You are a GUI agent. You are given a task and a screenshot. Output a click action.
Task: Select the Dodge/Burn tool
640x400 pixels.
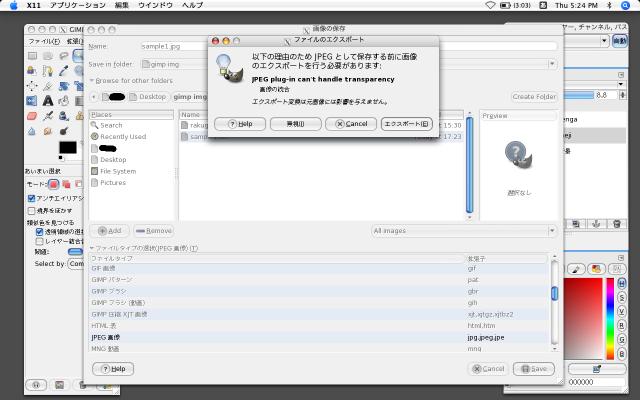click(x=64, y=131)
